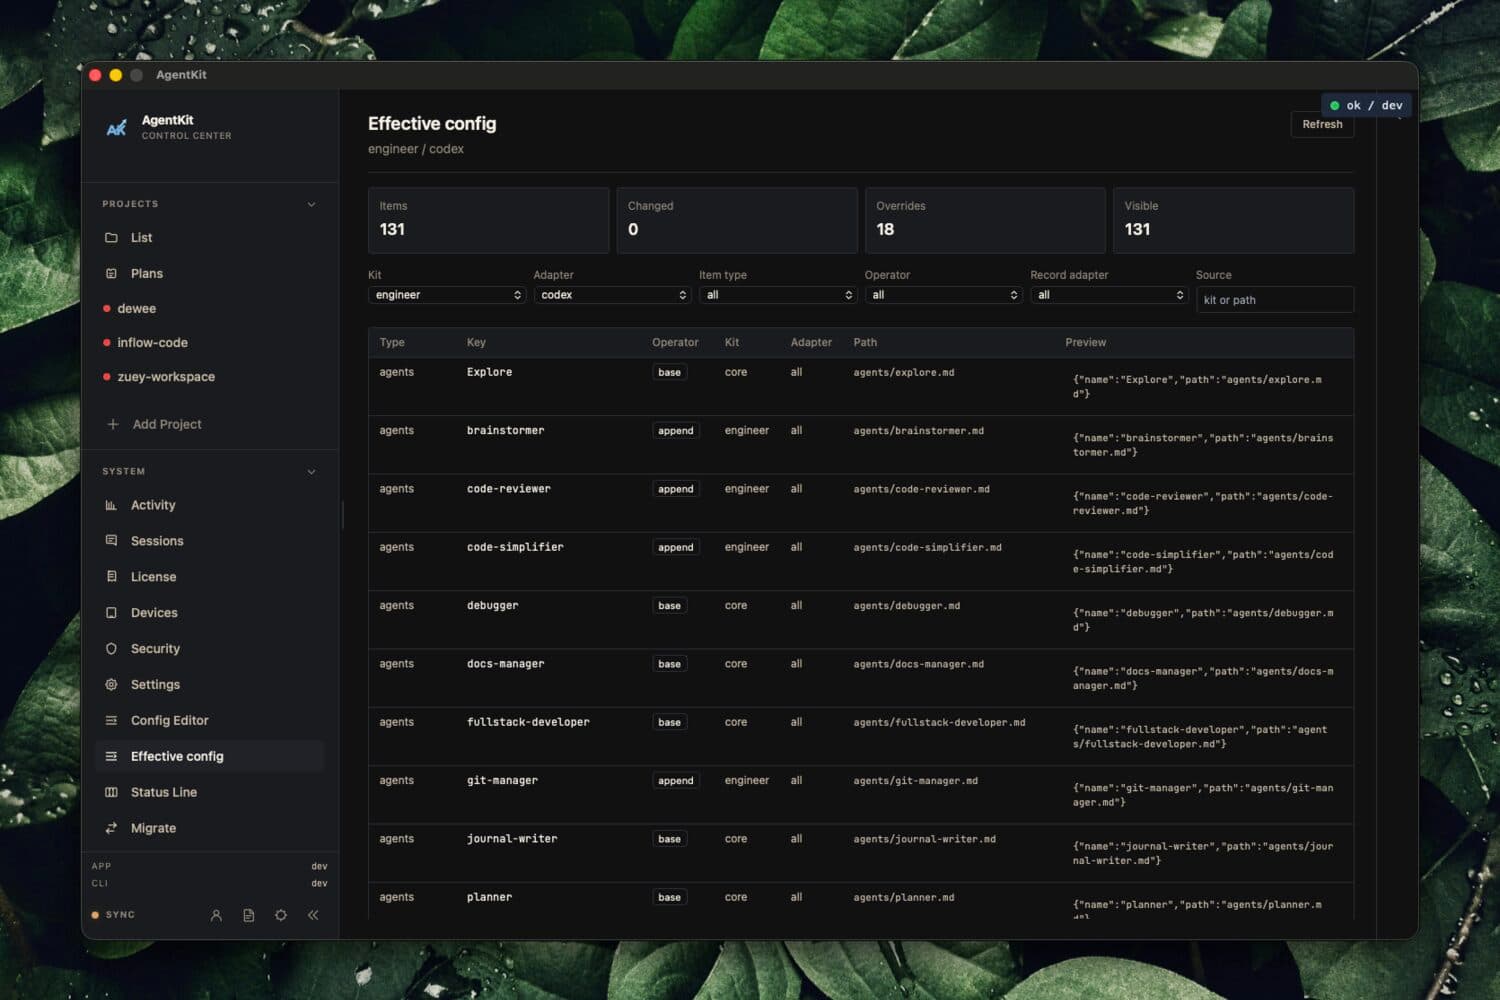Open the Security shield icon
The width and height of the screenshot is (1500, 1000).
click(x=111, y=649)
